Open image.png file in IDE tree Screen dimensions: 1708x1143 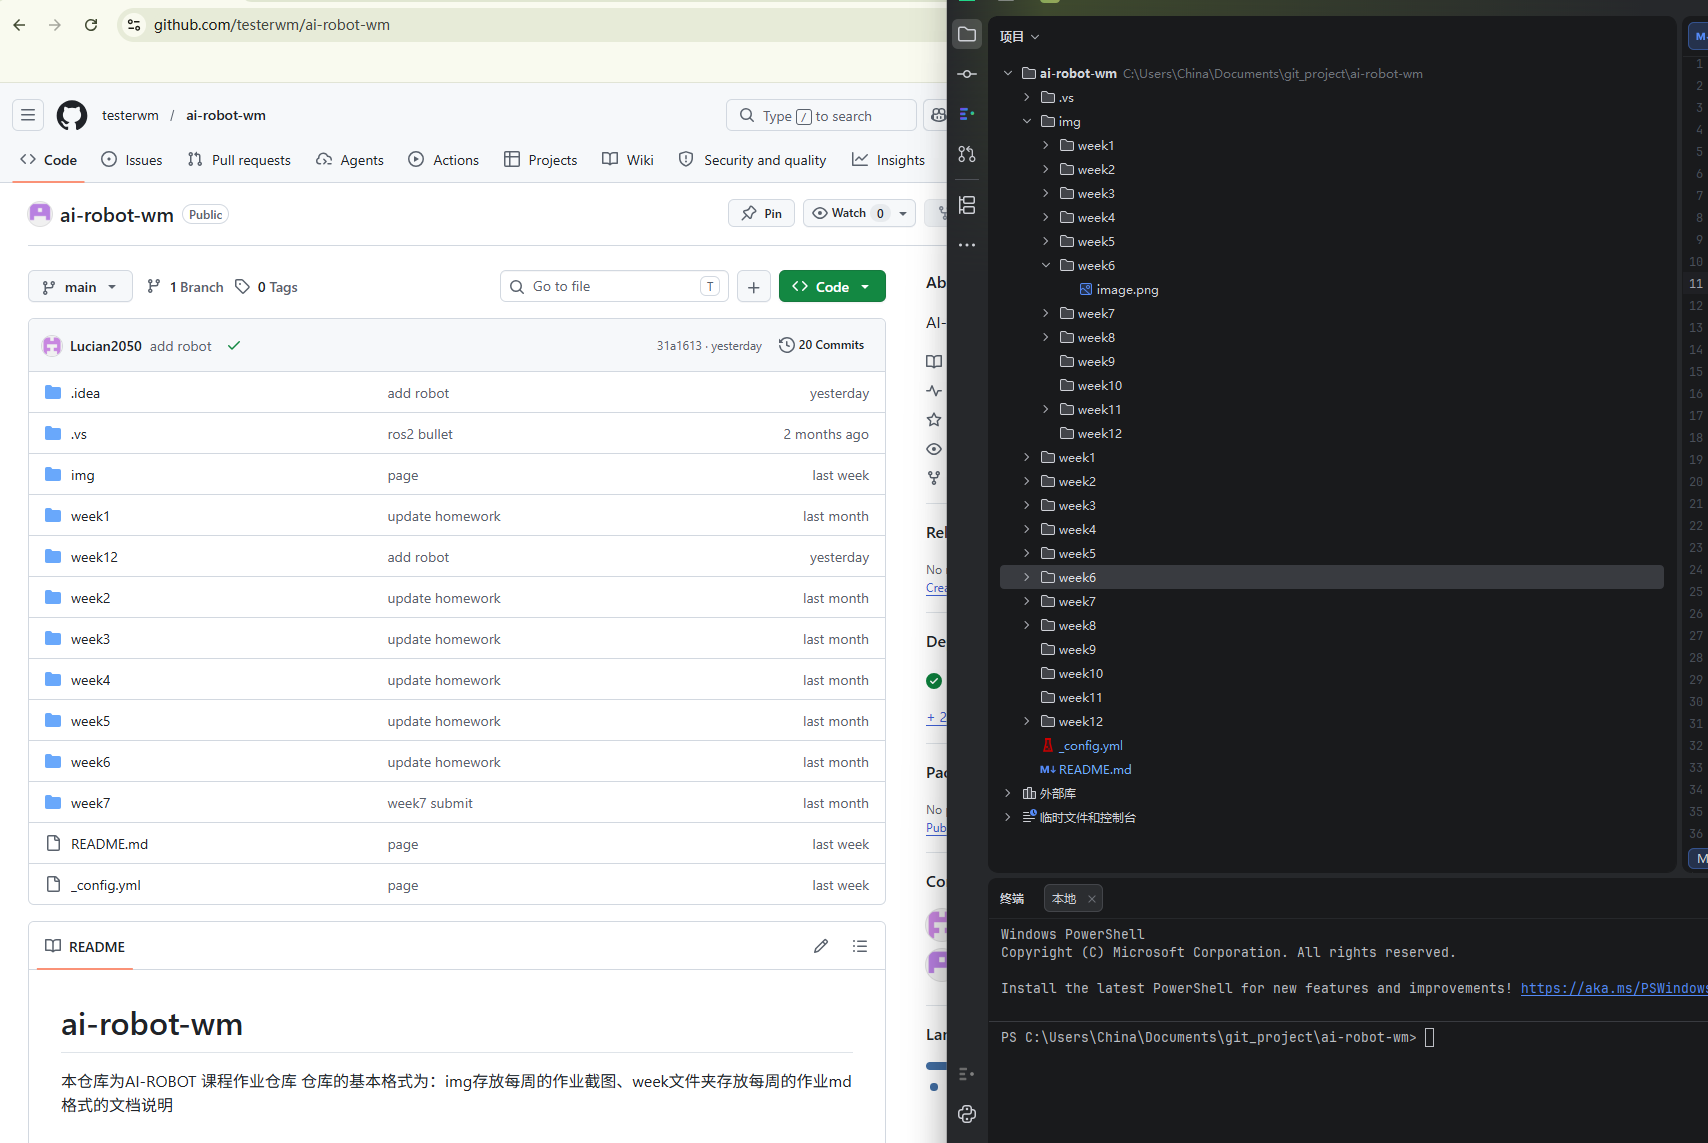(1127, 290)
